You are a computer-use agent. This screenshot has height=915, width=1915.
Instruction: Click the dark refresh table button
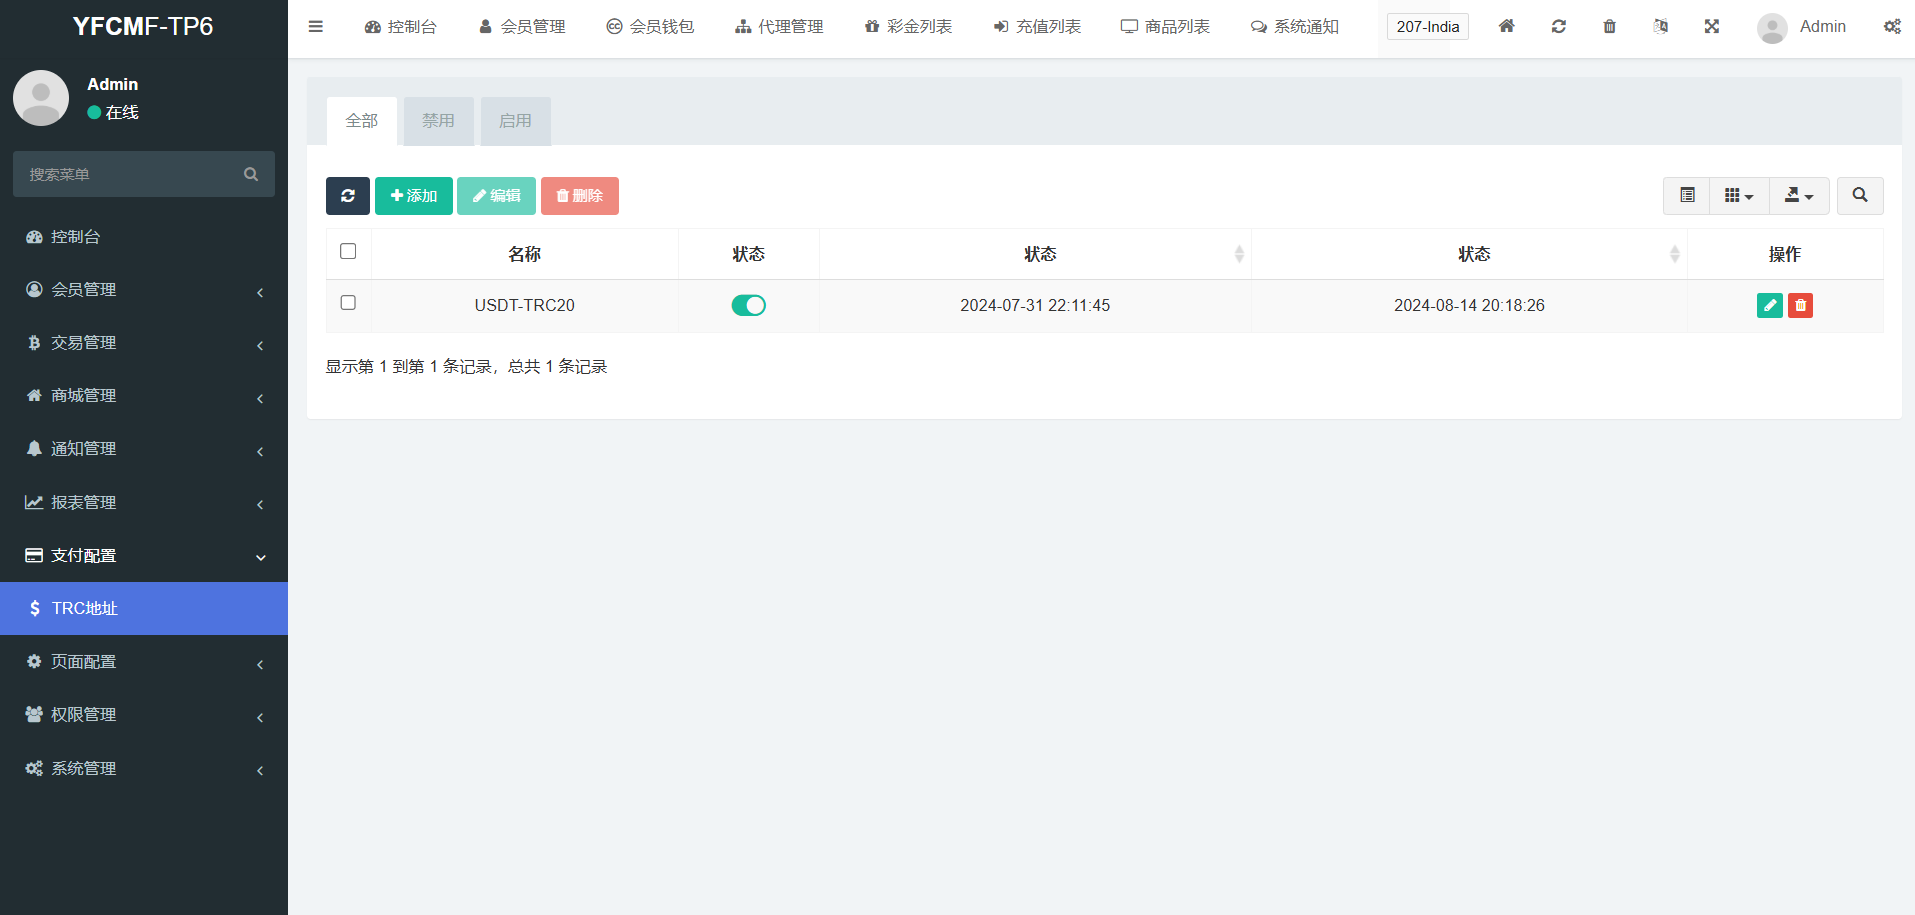(x=347, y=196)
